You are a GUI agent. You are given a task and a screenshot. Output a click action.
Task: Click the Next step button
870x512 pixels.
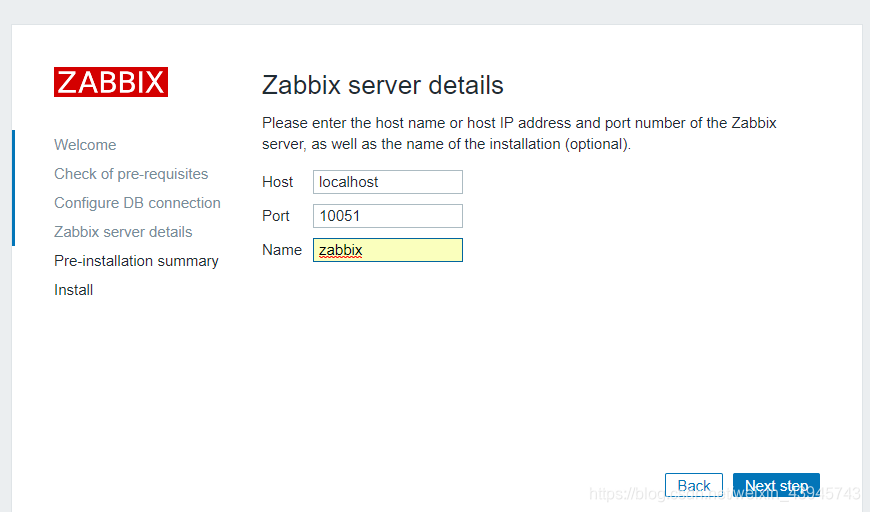coord(776,486)
